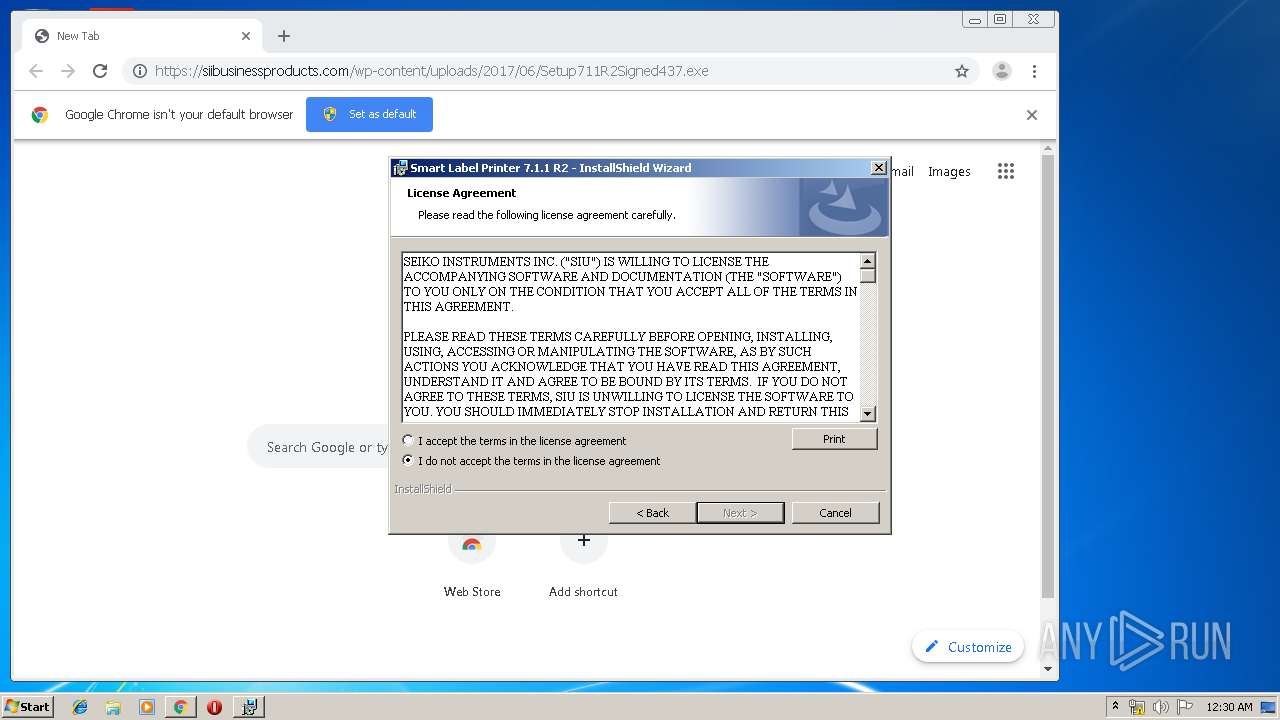The width and height of the screenshot is (1280, 720).
Task: Open Chrome profile avatar menu
Action: [x=1001, y=71]
